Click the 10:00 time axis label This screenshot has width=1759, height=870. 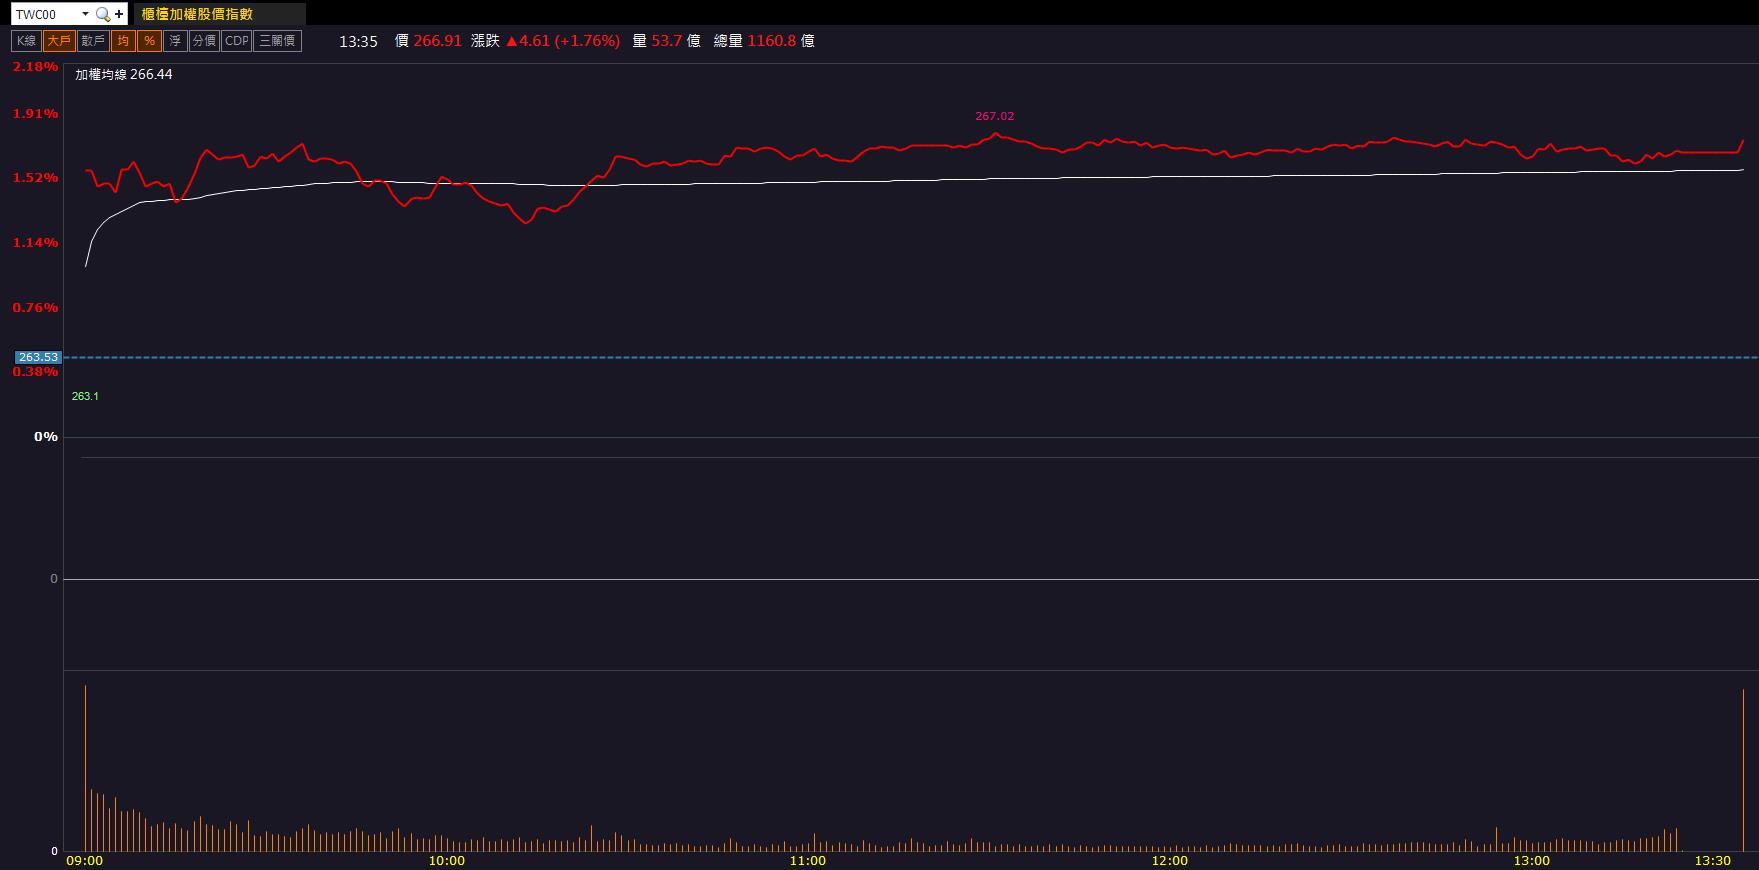tap(446, 861)
